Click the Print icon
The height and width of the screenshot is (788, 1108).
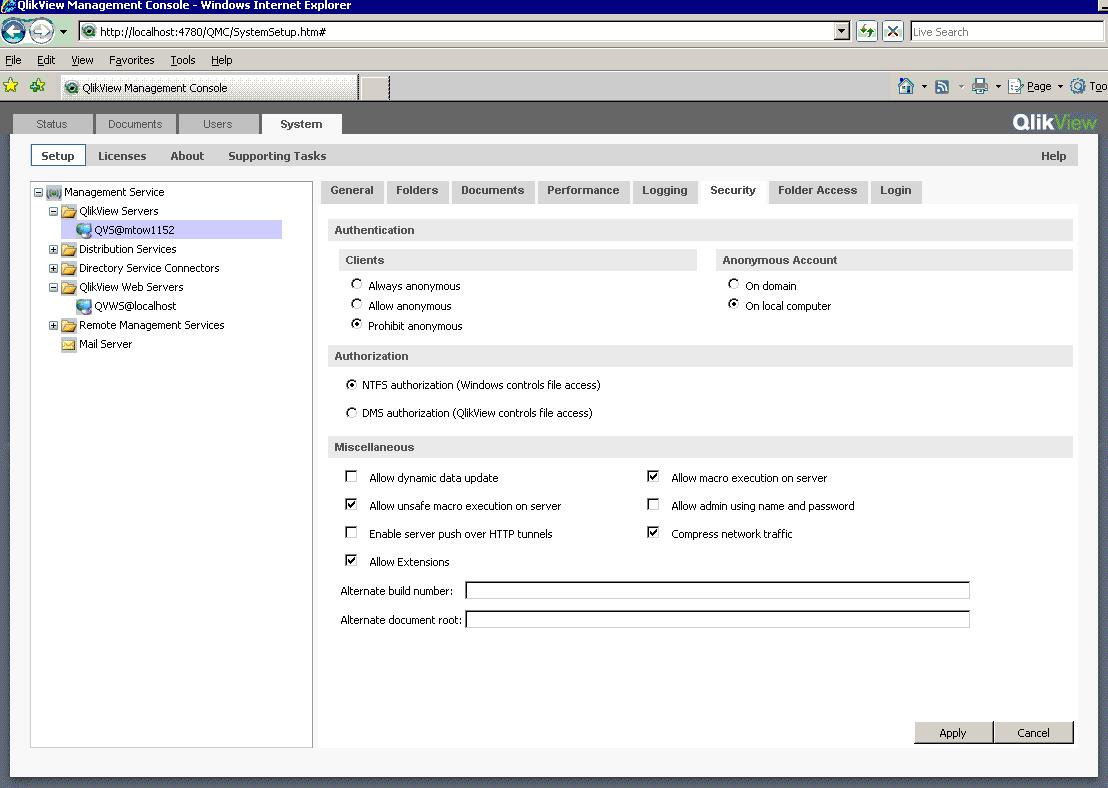[979, 86]
